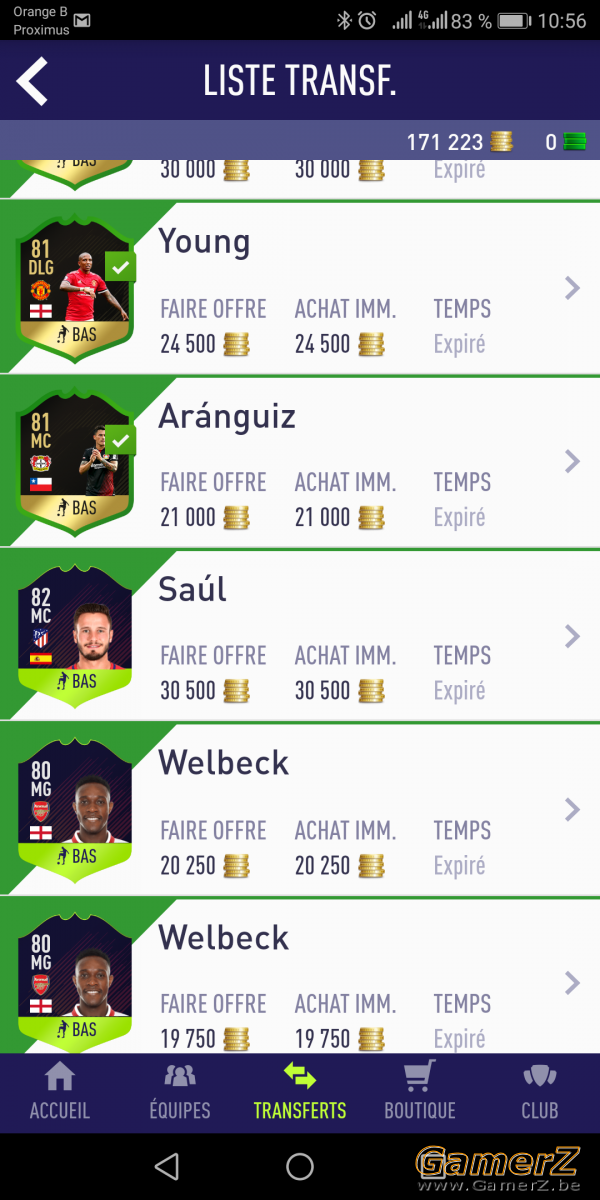600x1200 pixels.
Task: Tap the green points icon in header
Action: [574, 143]
